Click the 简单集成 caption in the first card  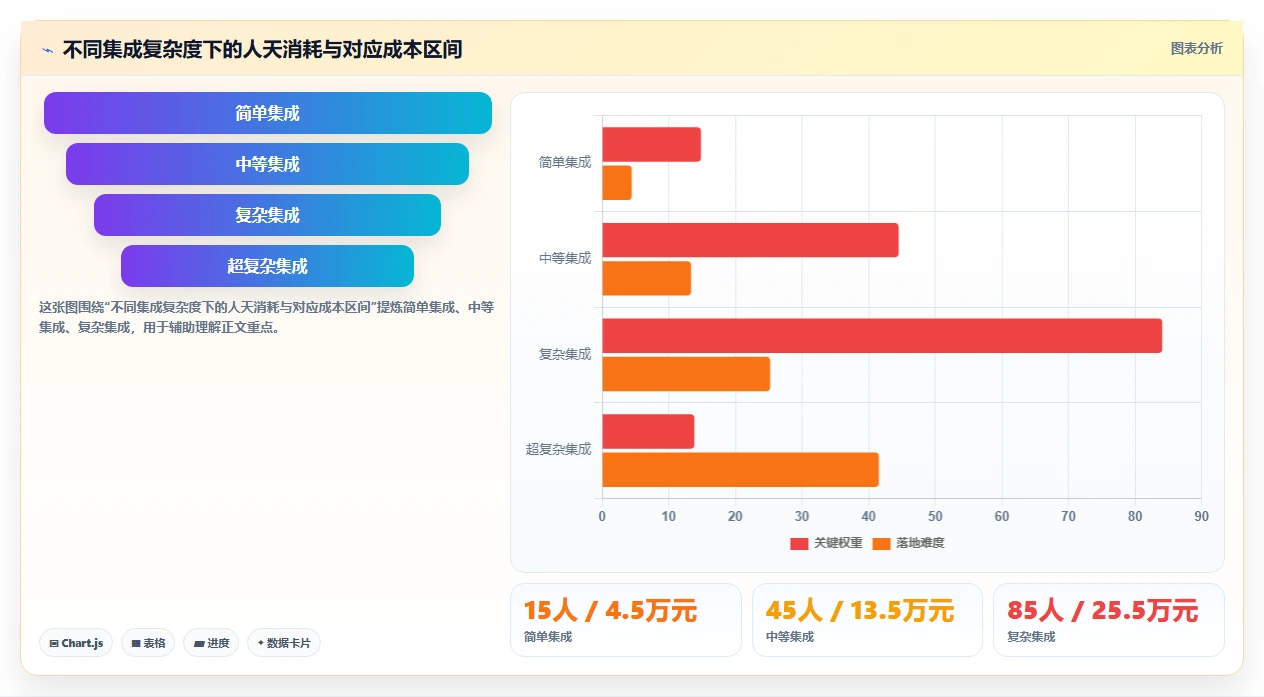pos(548,637)
